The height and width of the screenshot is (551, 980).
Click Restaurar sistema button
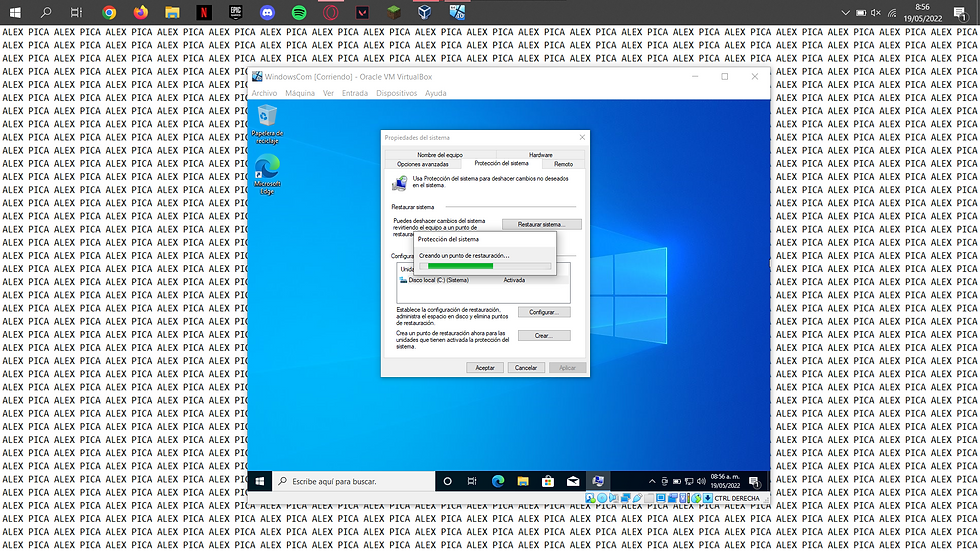coord(541,224)
